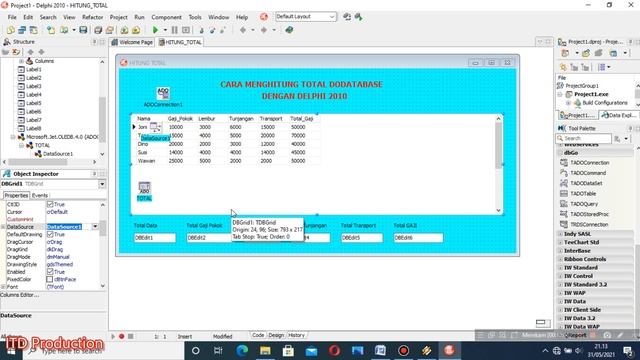640x360 pixels.
Task: Toggle the DefaultDrawing True checkbox
Action: pyautogui.click(x=50, y=234)
